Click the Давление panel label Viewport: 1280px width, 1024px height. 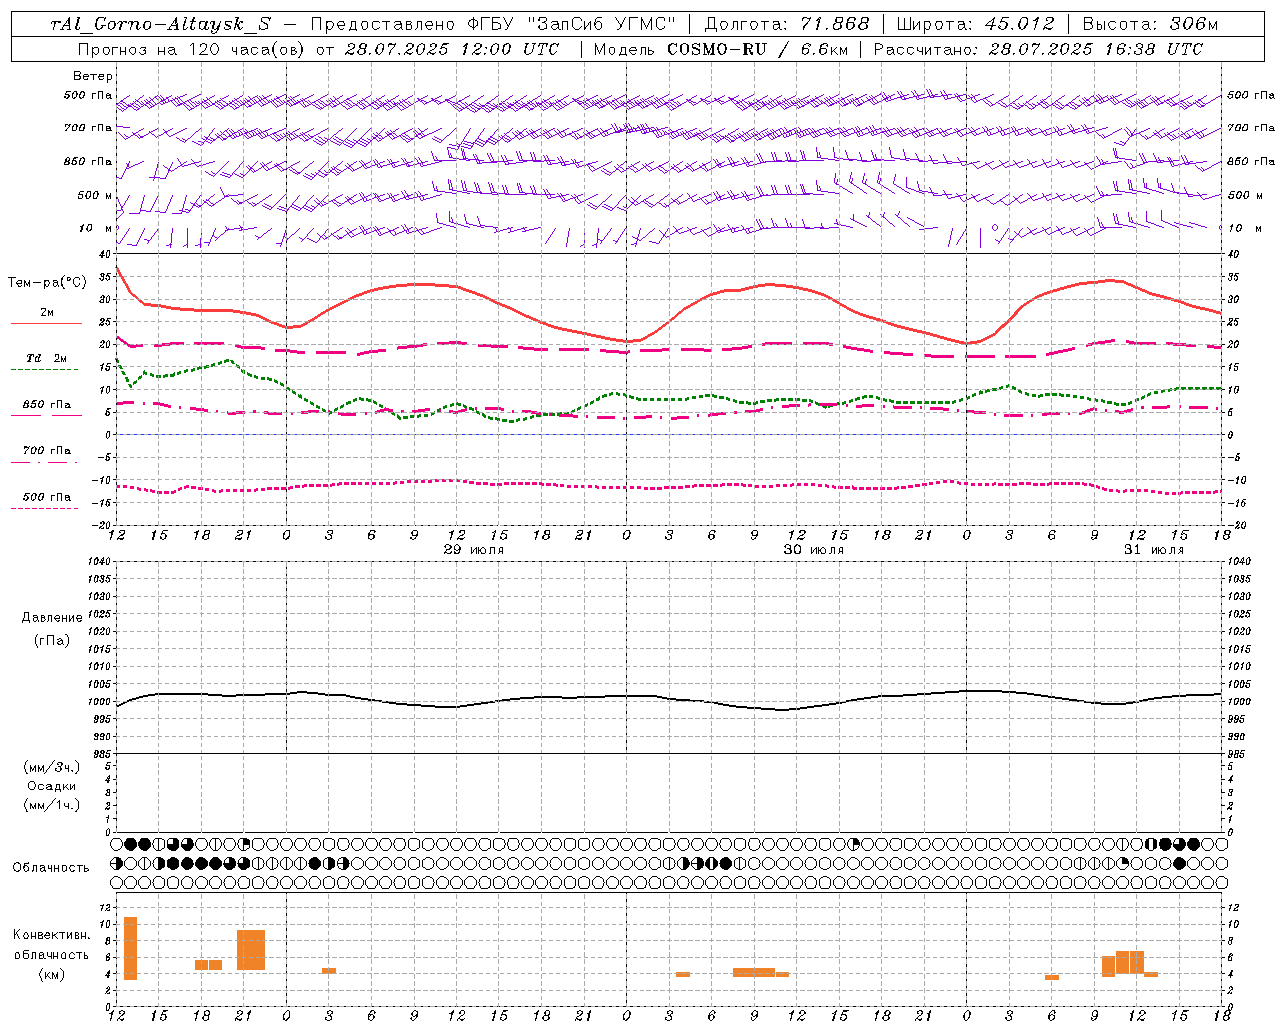click(52, 618)
